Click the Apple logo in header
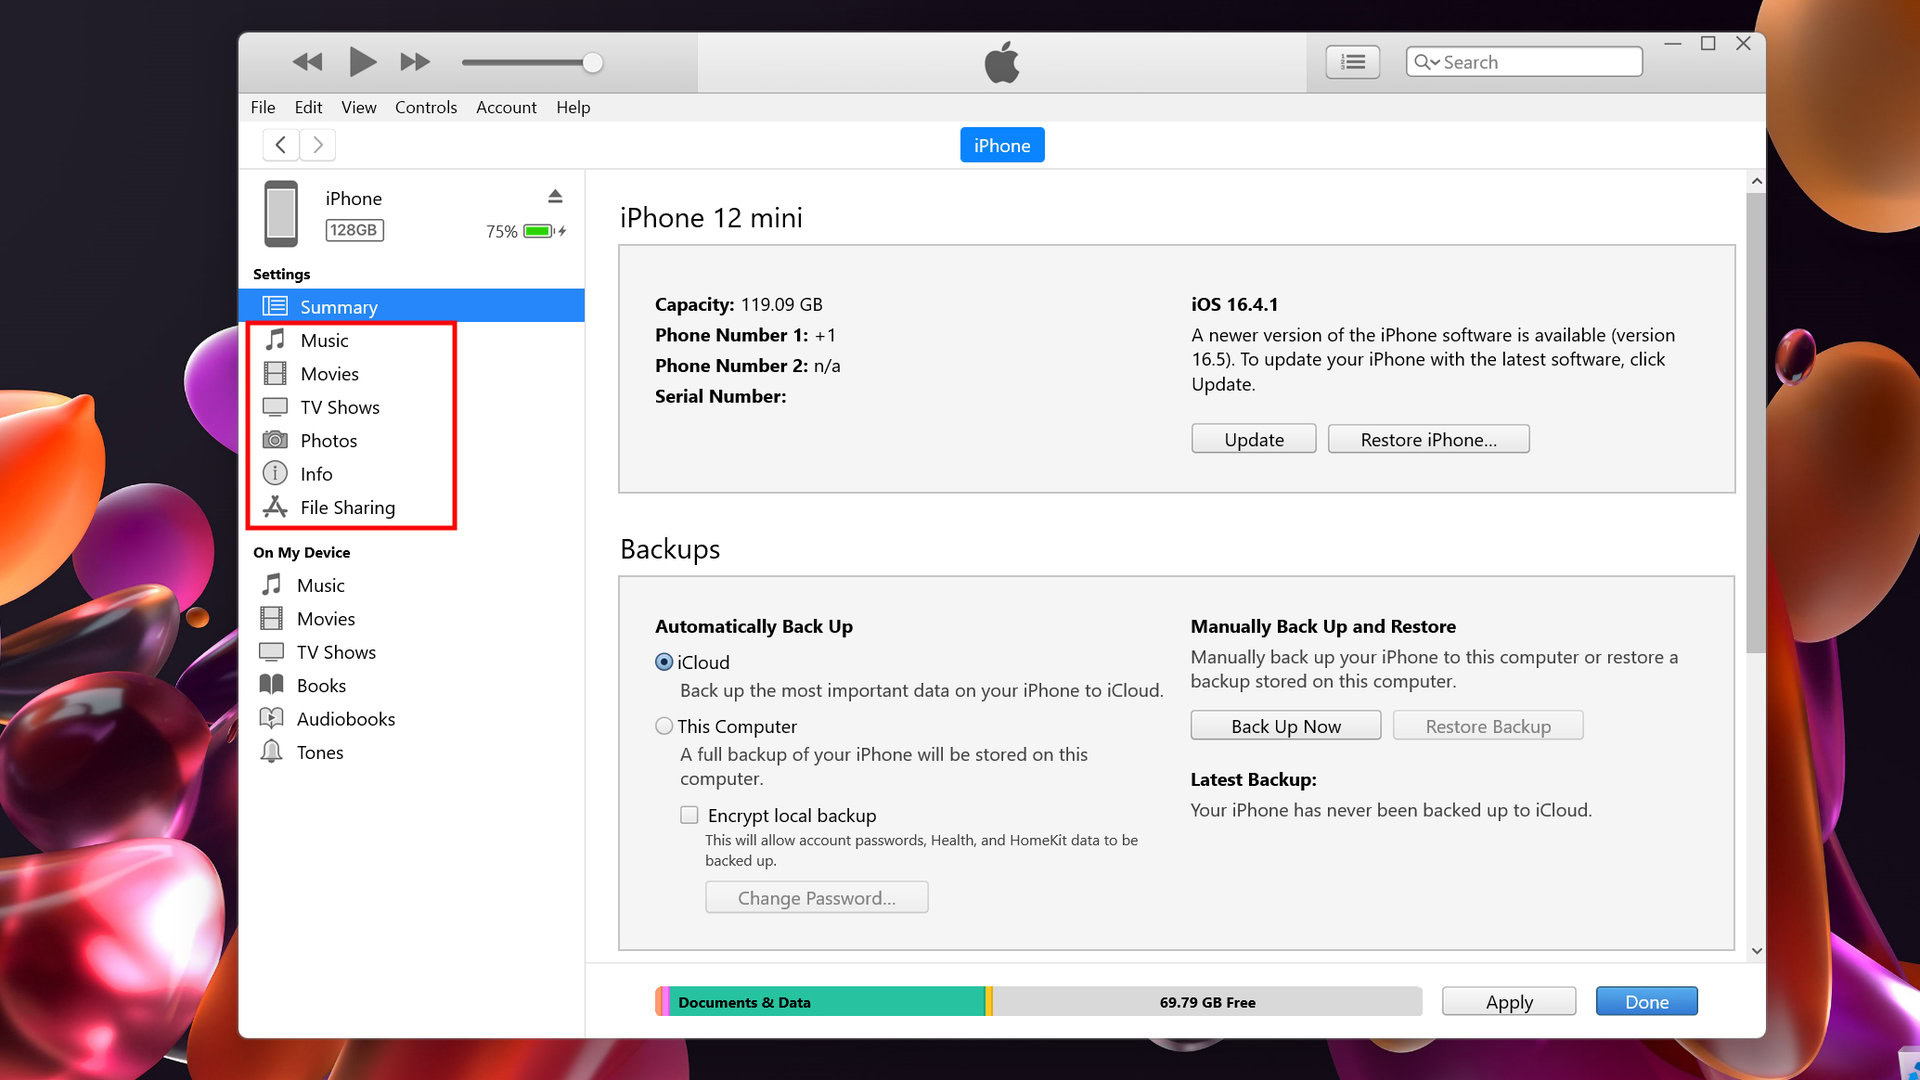 1002,62
